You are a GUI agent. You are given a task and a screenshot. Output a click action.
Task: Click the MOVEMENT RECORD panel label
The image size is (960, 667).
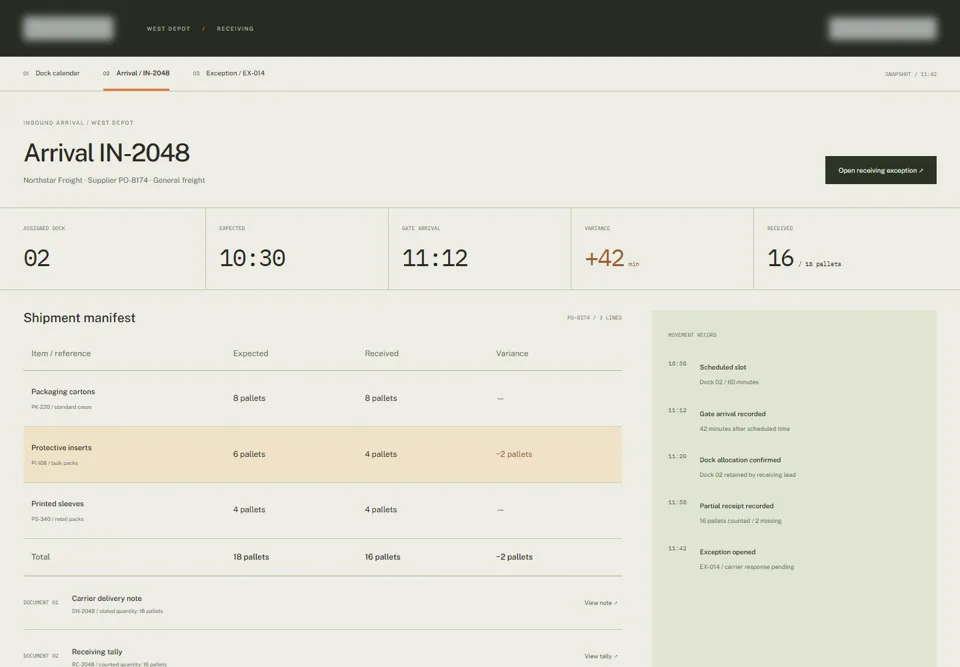coord(692,335)
